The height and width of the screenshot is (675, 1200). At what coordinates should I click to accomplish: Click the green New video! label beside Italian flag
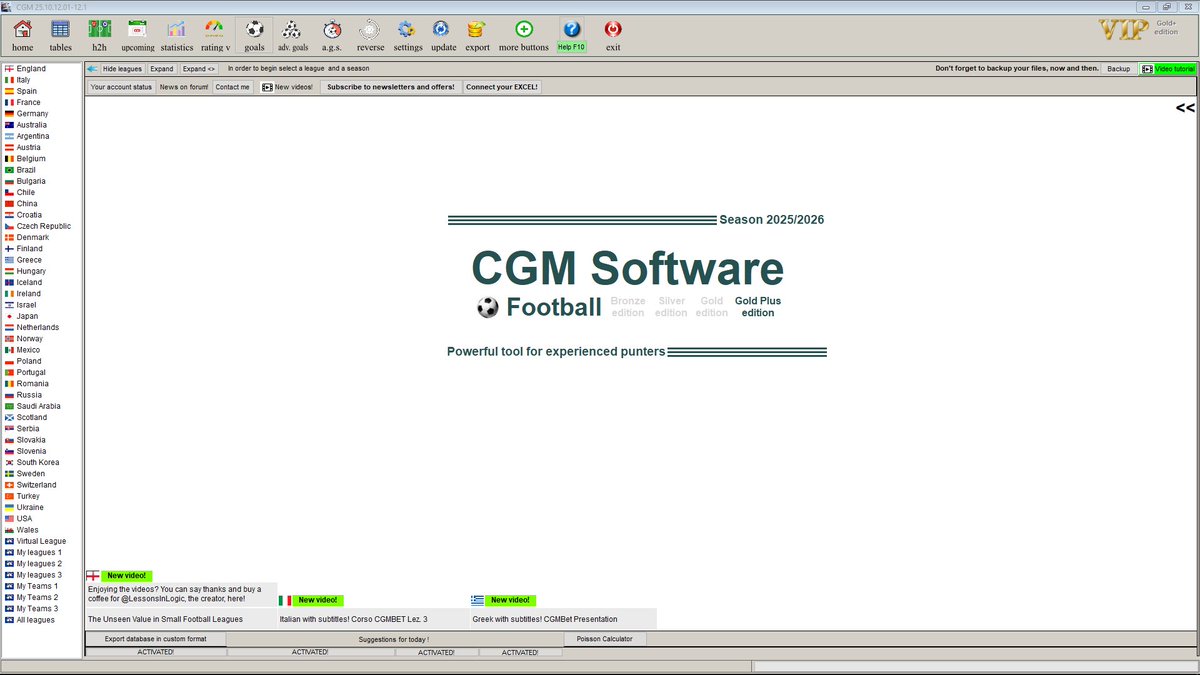click(x=319, y=600)
